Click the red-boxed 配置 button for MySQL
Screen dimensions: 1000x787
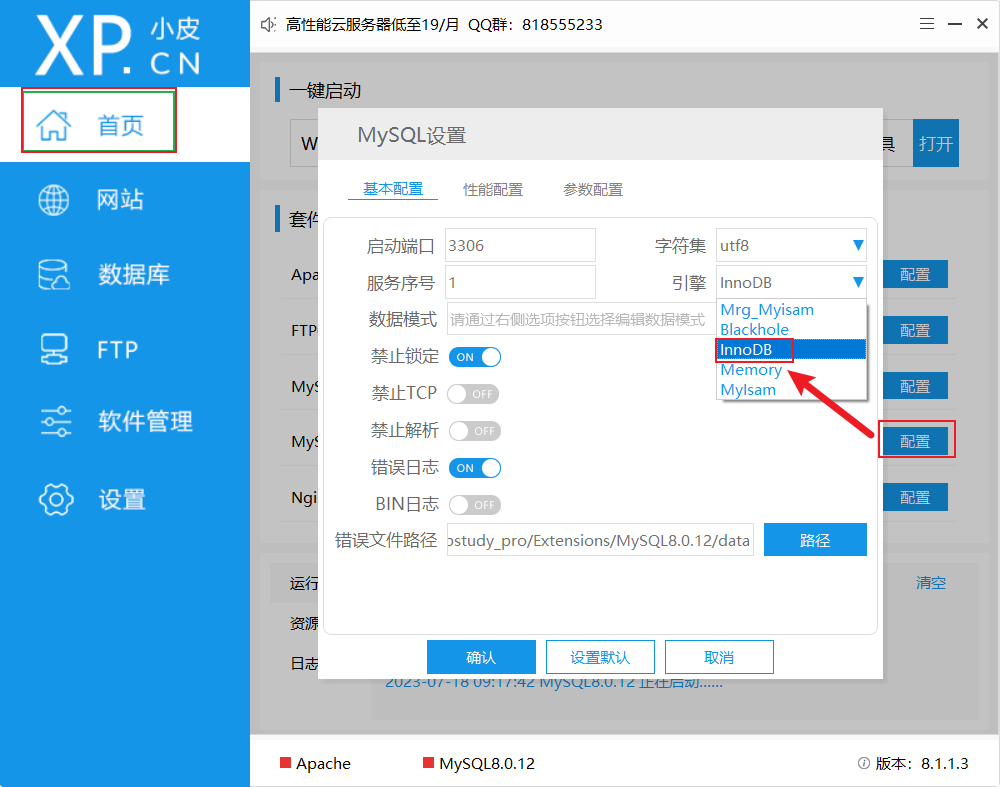[x=915, y=441]
